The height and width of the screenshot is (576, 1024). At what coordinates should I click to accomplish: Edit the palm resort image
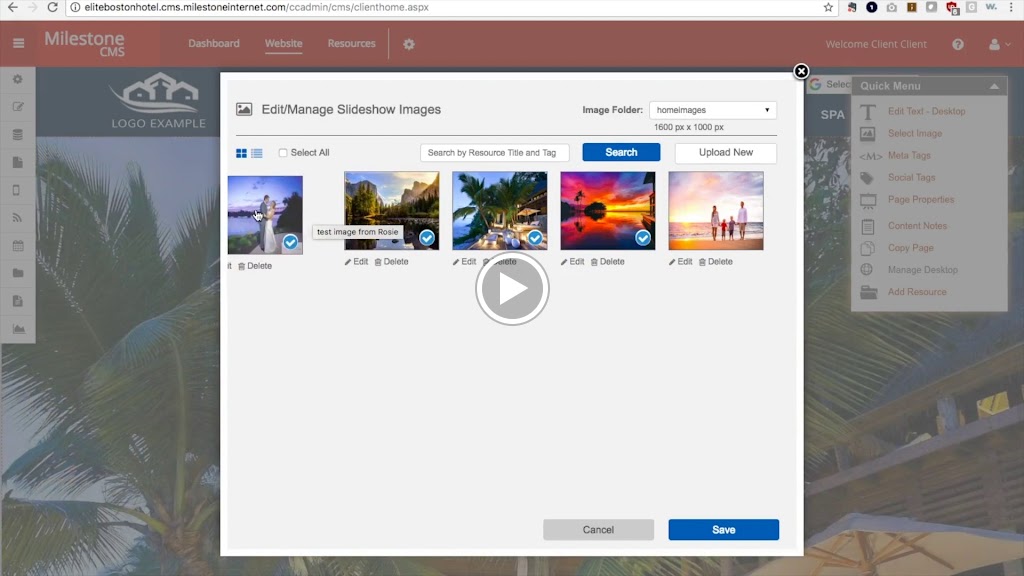click(464, 262)
